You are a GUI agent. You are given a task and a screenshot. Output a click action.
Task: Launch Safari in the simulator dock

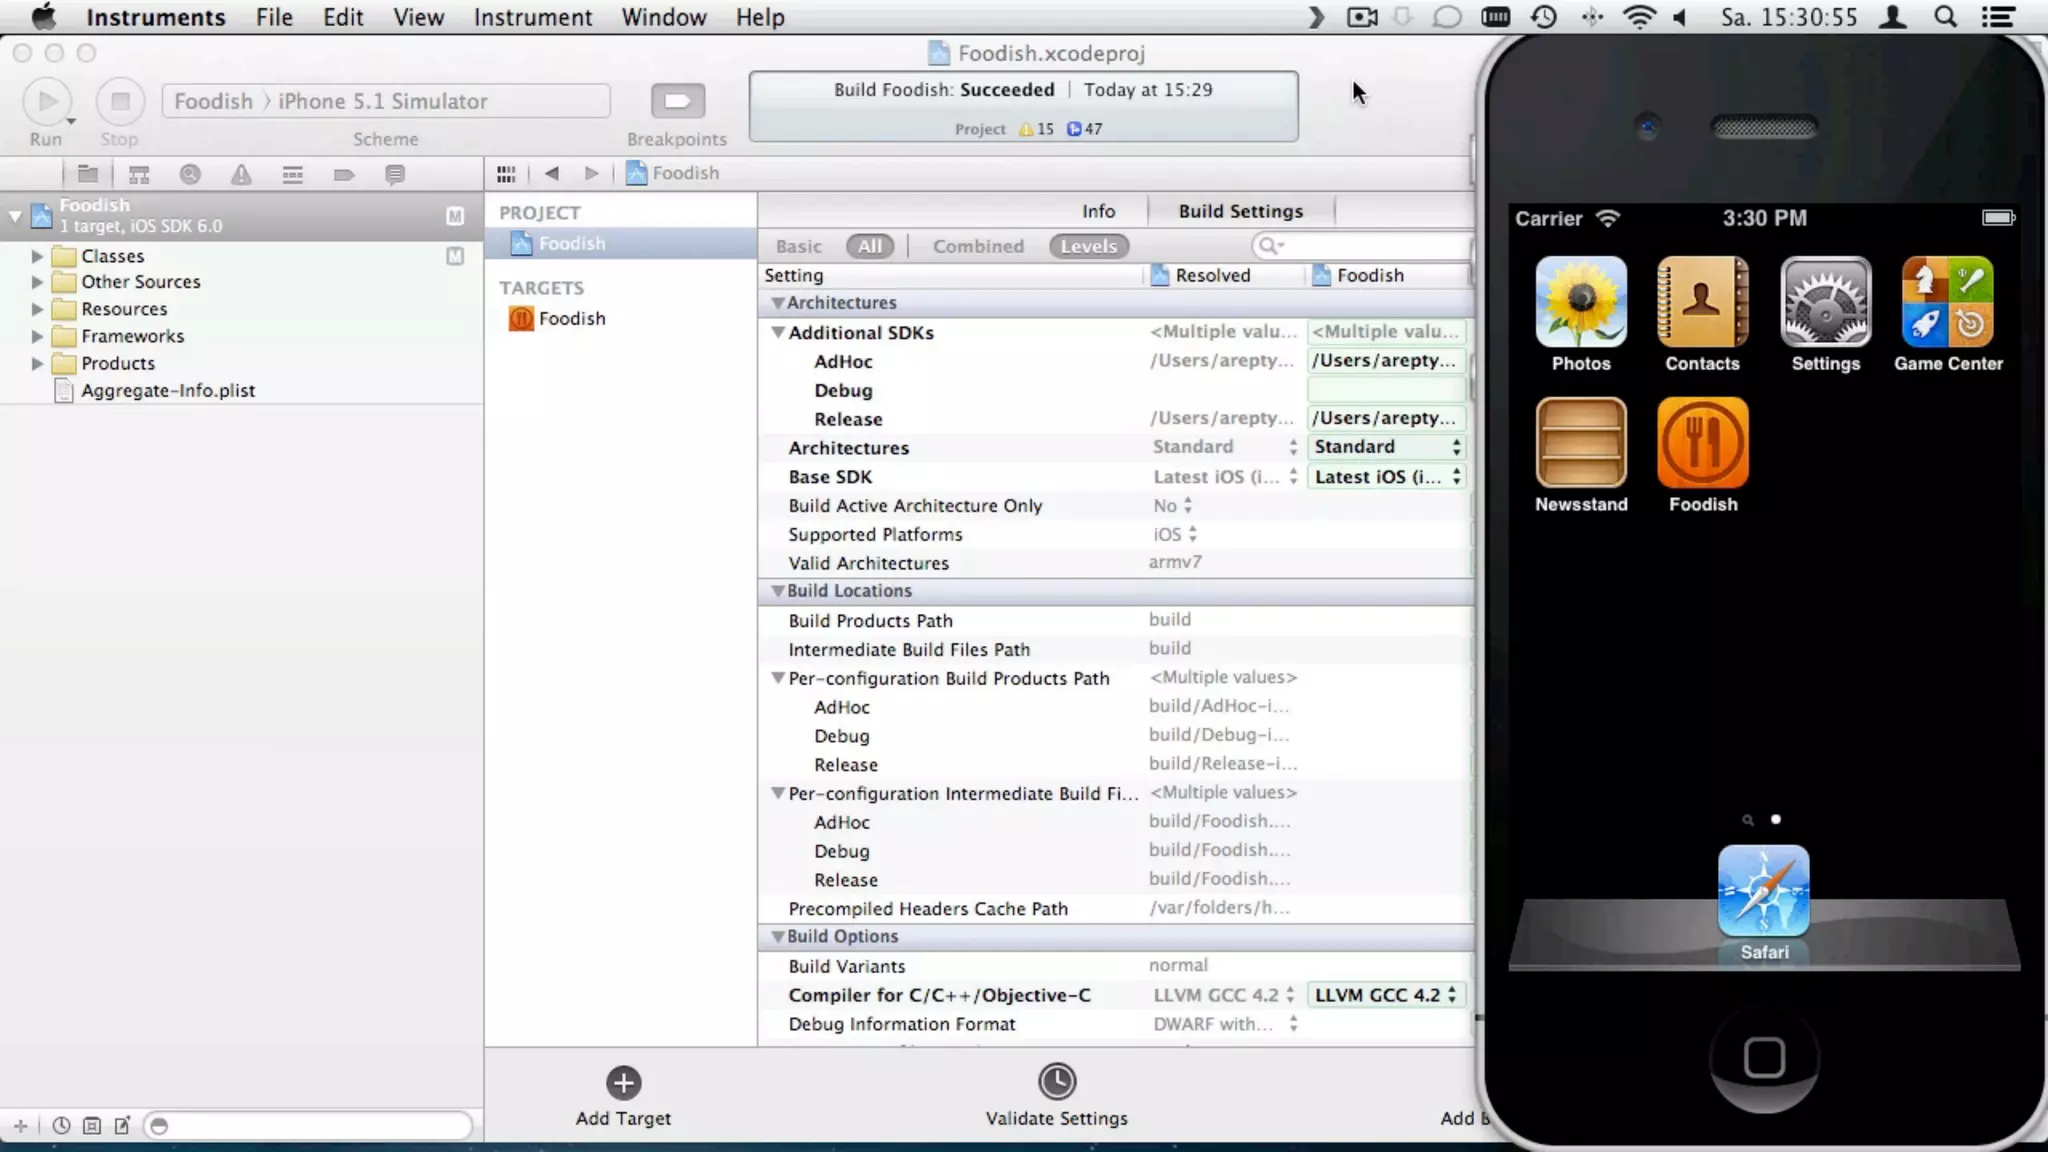click(1763, 892)
